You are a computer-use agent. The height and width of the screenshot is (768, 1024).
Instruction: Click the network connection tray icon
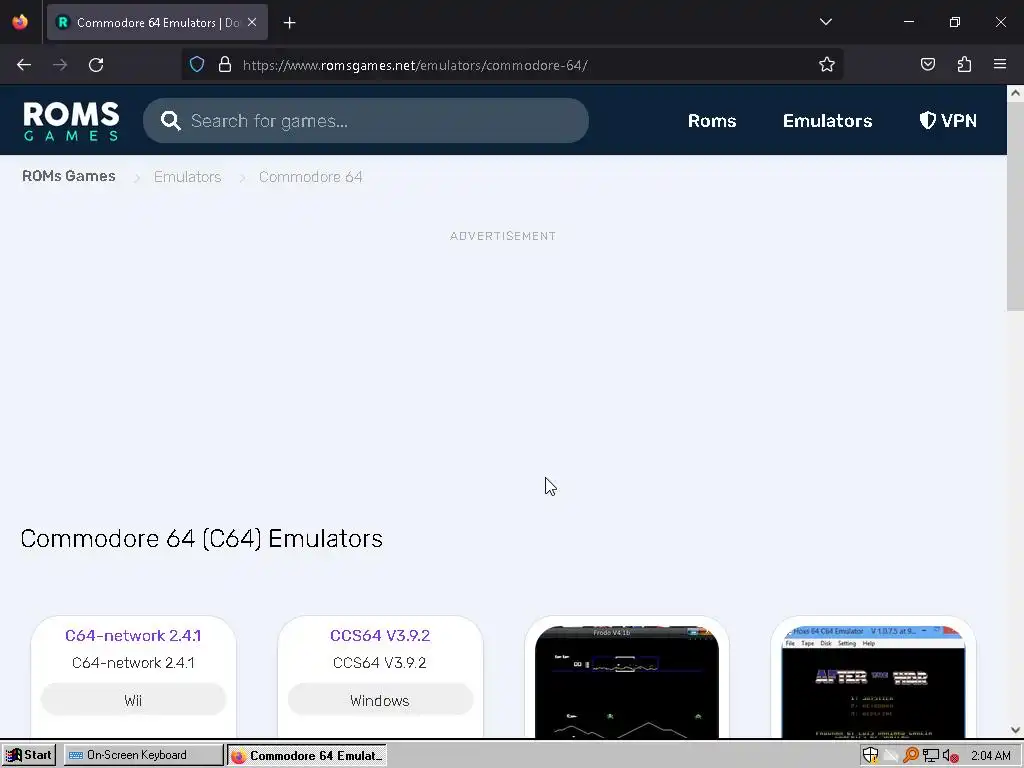tap(931, 756)
